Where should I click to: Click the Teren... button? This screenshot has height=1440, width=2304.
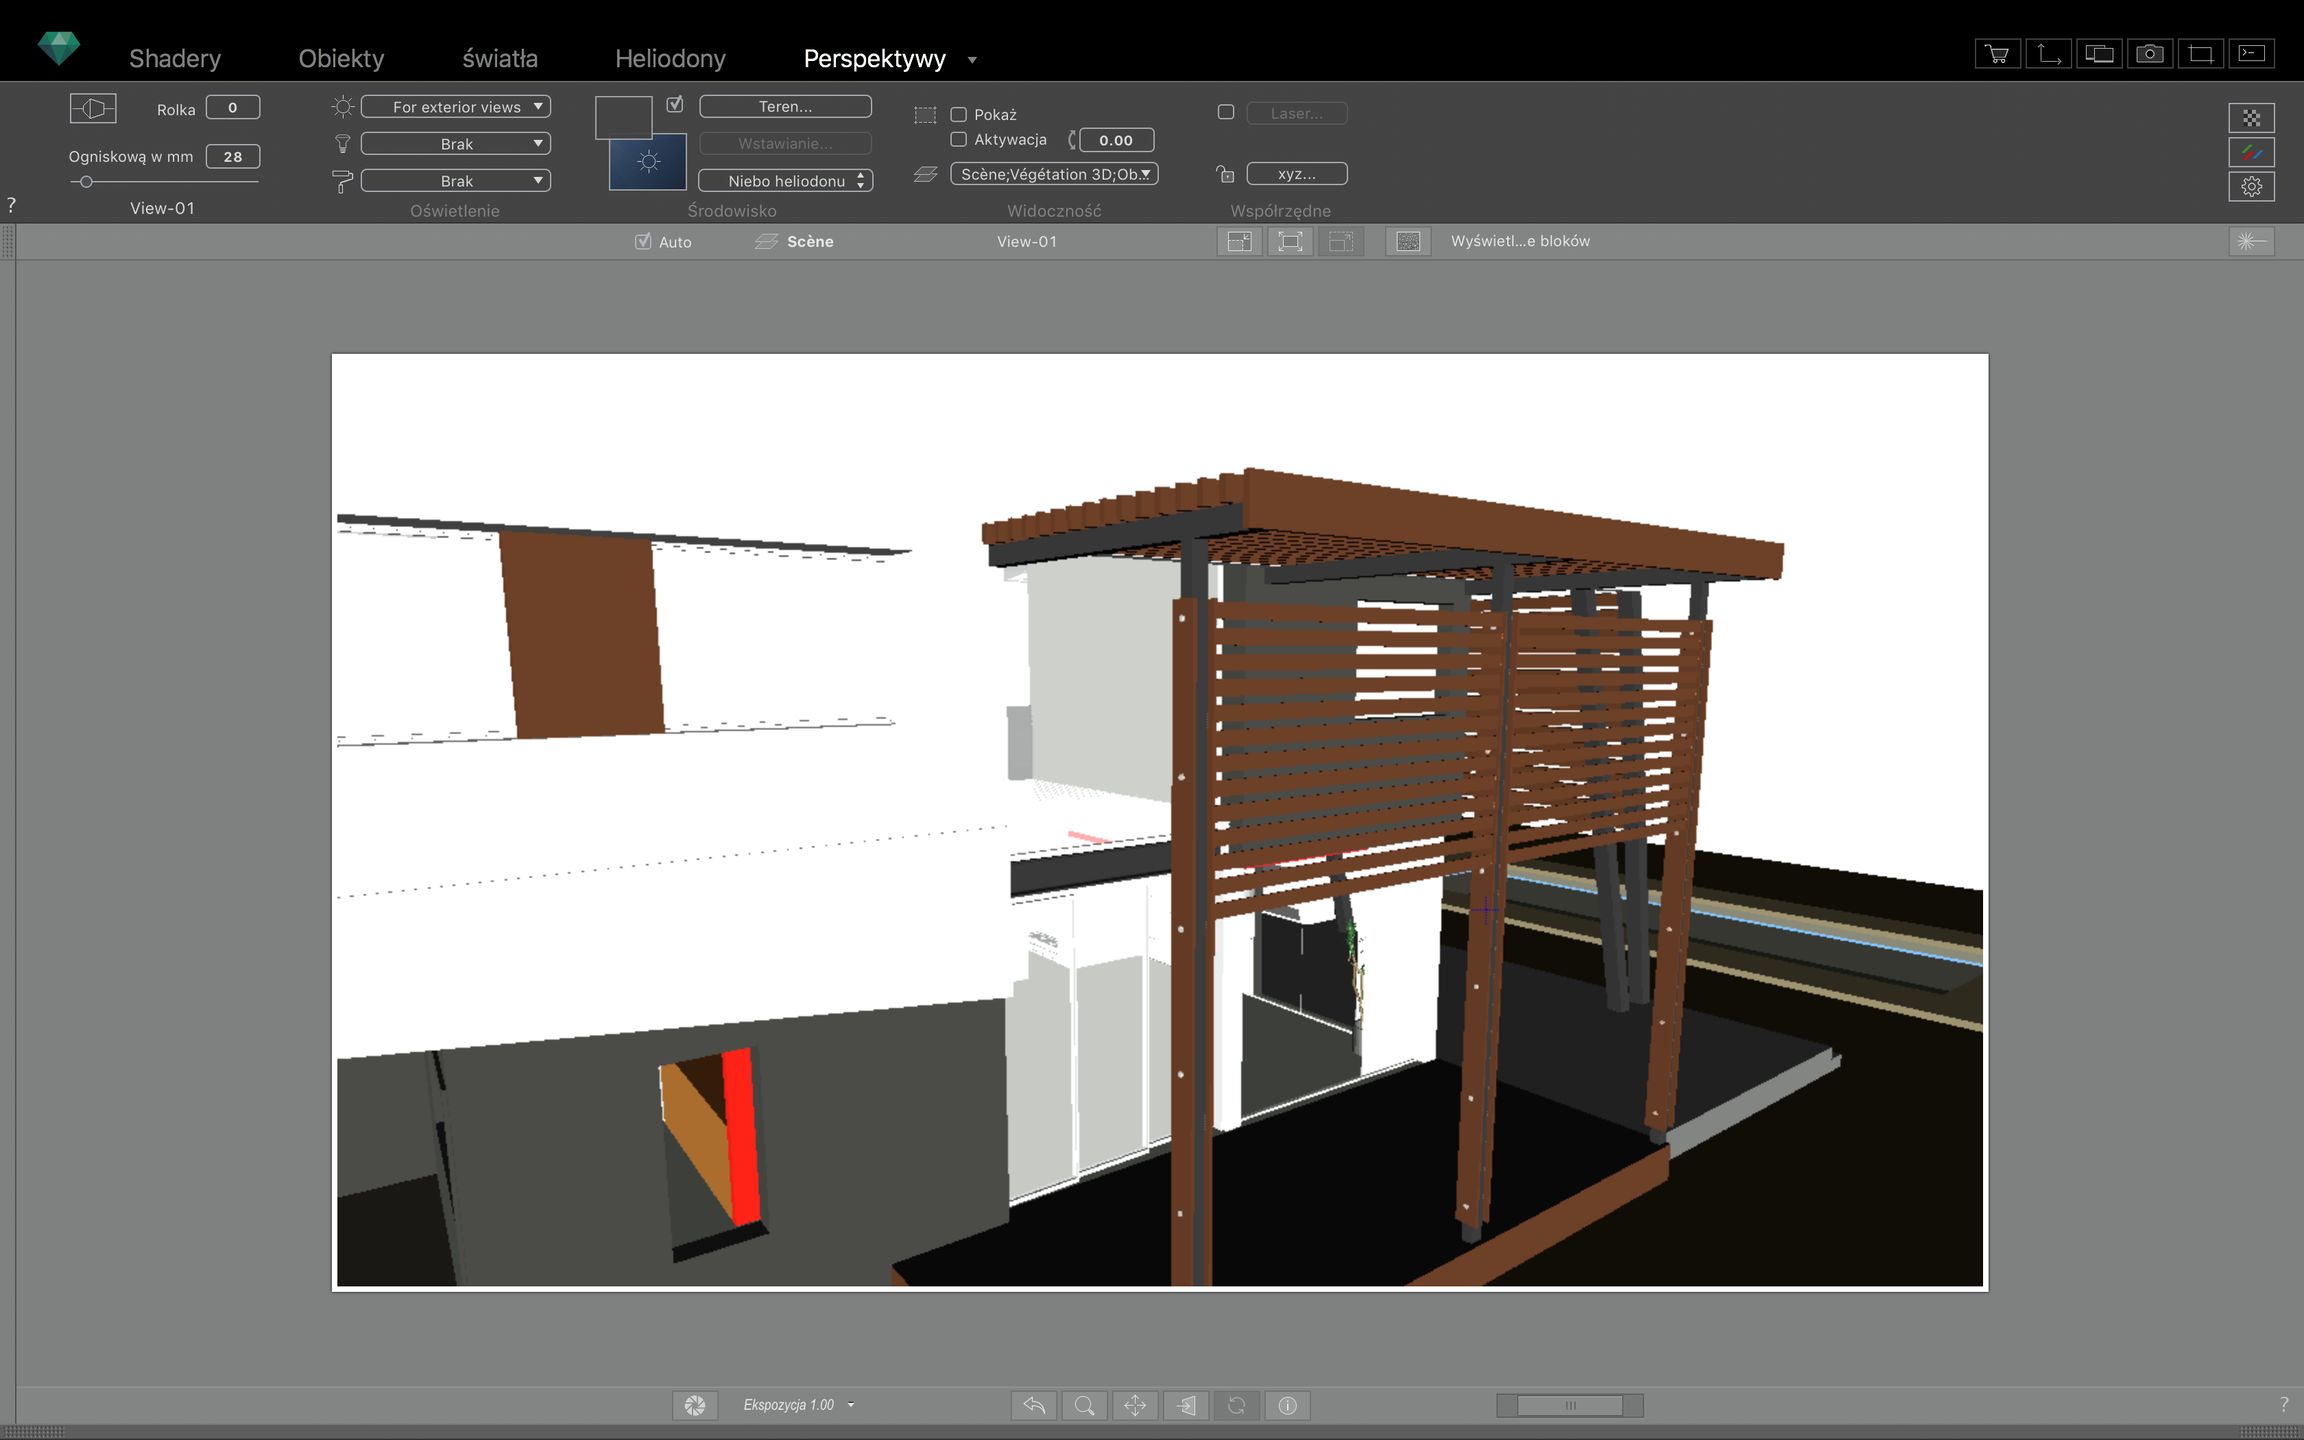point(785,106)
